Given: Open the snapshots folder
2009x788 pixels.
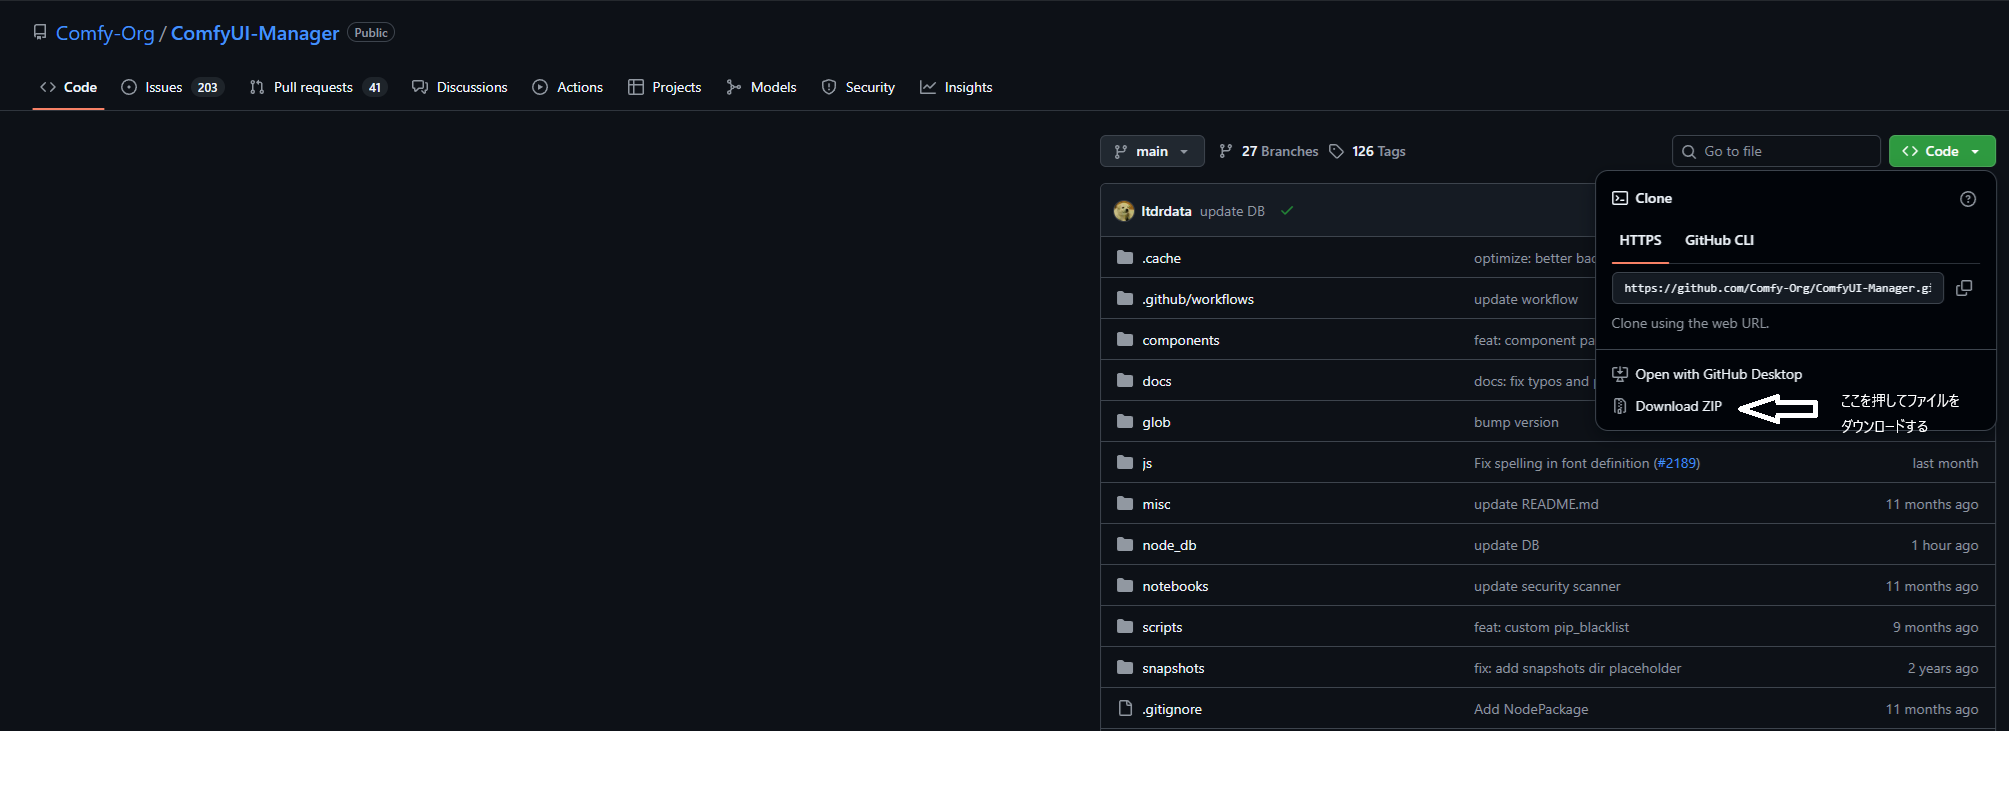Looking at the screenshot, I should pyautogui.click(x=1173, y=668).
